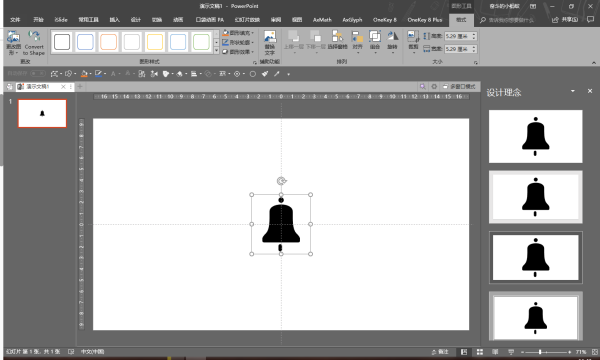Adjust the zoom slider in status bar
The height and width of the screenshot is (360, 600).
(x=546, y=352)
